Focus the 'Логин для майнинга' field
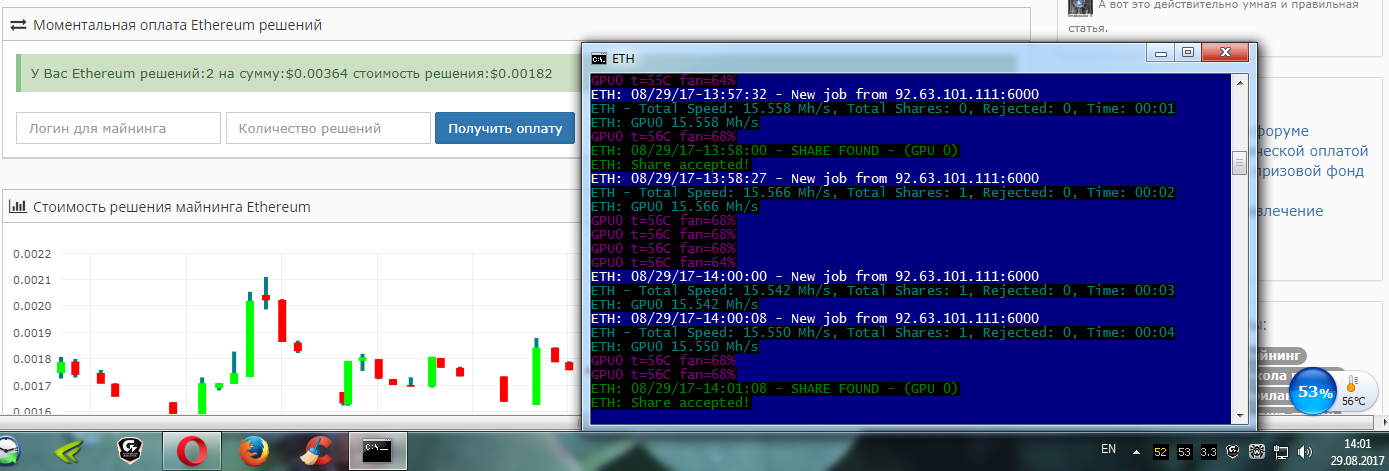This screenshot has width=1389, height=471. point(118,128)
